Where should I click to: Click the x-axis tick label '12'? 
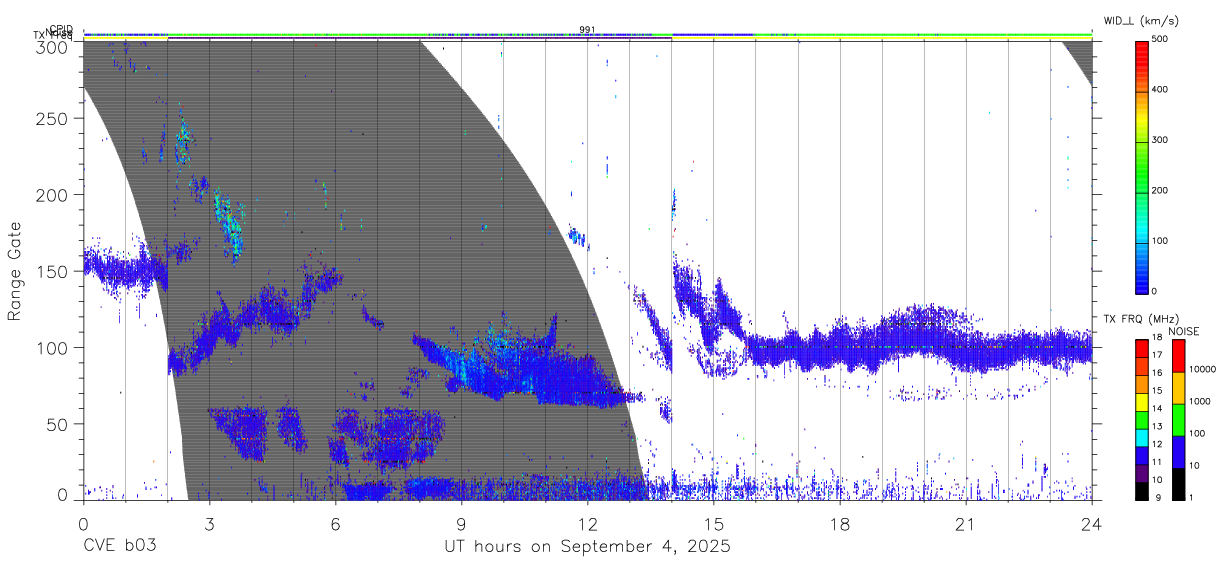click(x=588, y=524)
